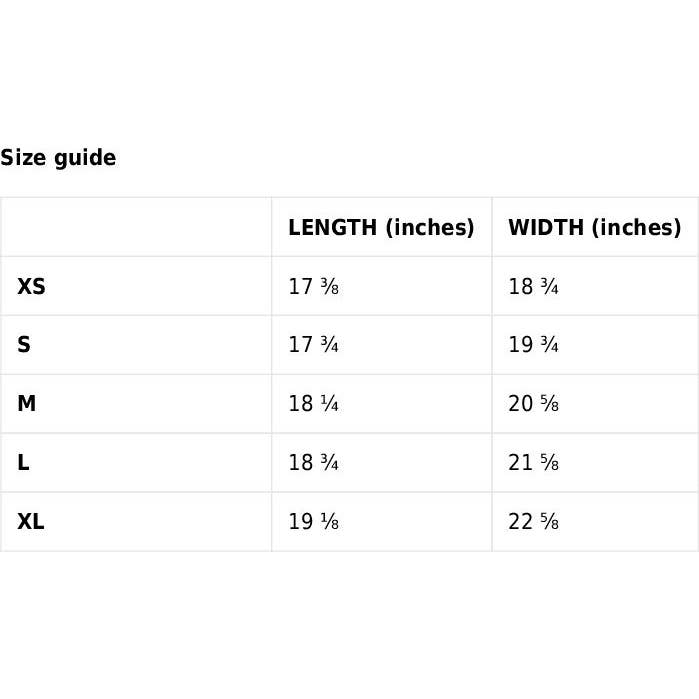Viewport: 699px width, 699px height.
Task: Click the L size row label
Action: (x=23, y=463)
